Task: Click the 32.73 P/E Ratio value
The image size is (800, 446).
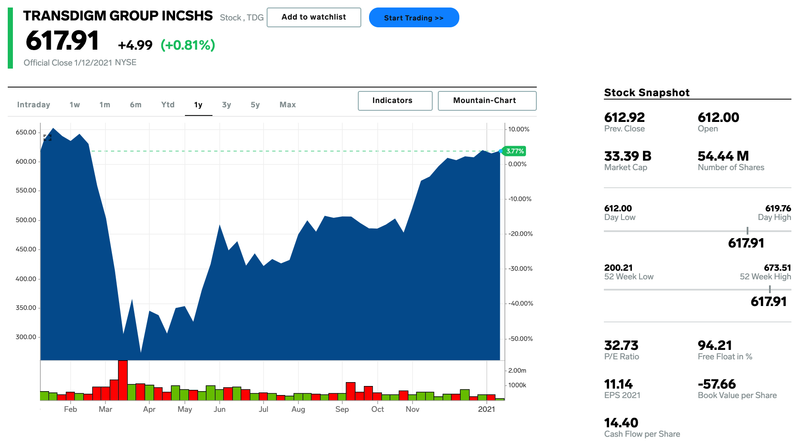Action: pyautogui.click(x=621, y=345)
